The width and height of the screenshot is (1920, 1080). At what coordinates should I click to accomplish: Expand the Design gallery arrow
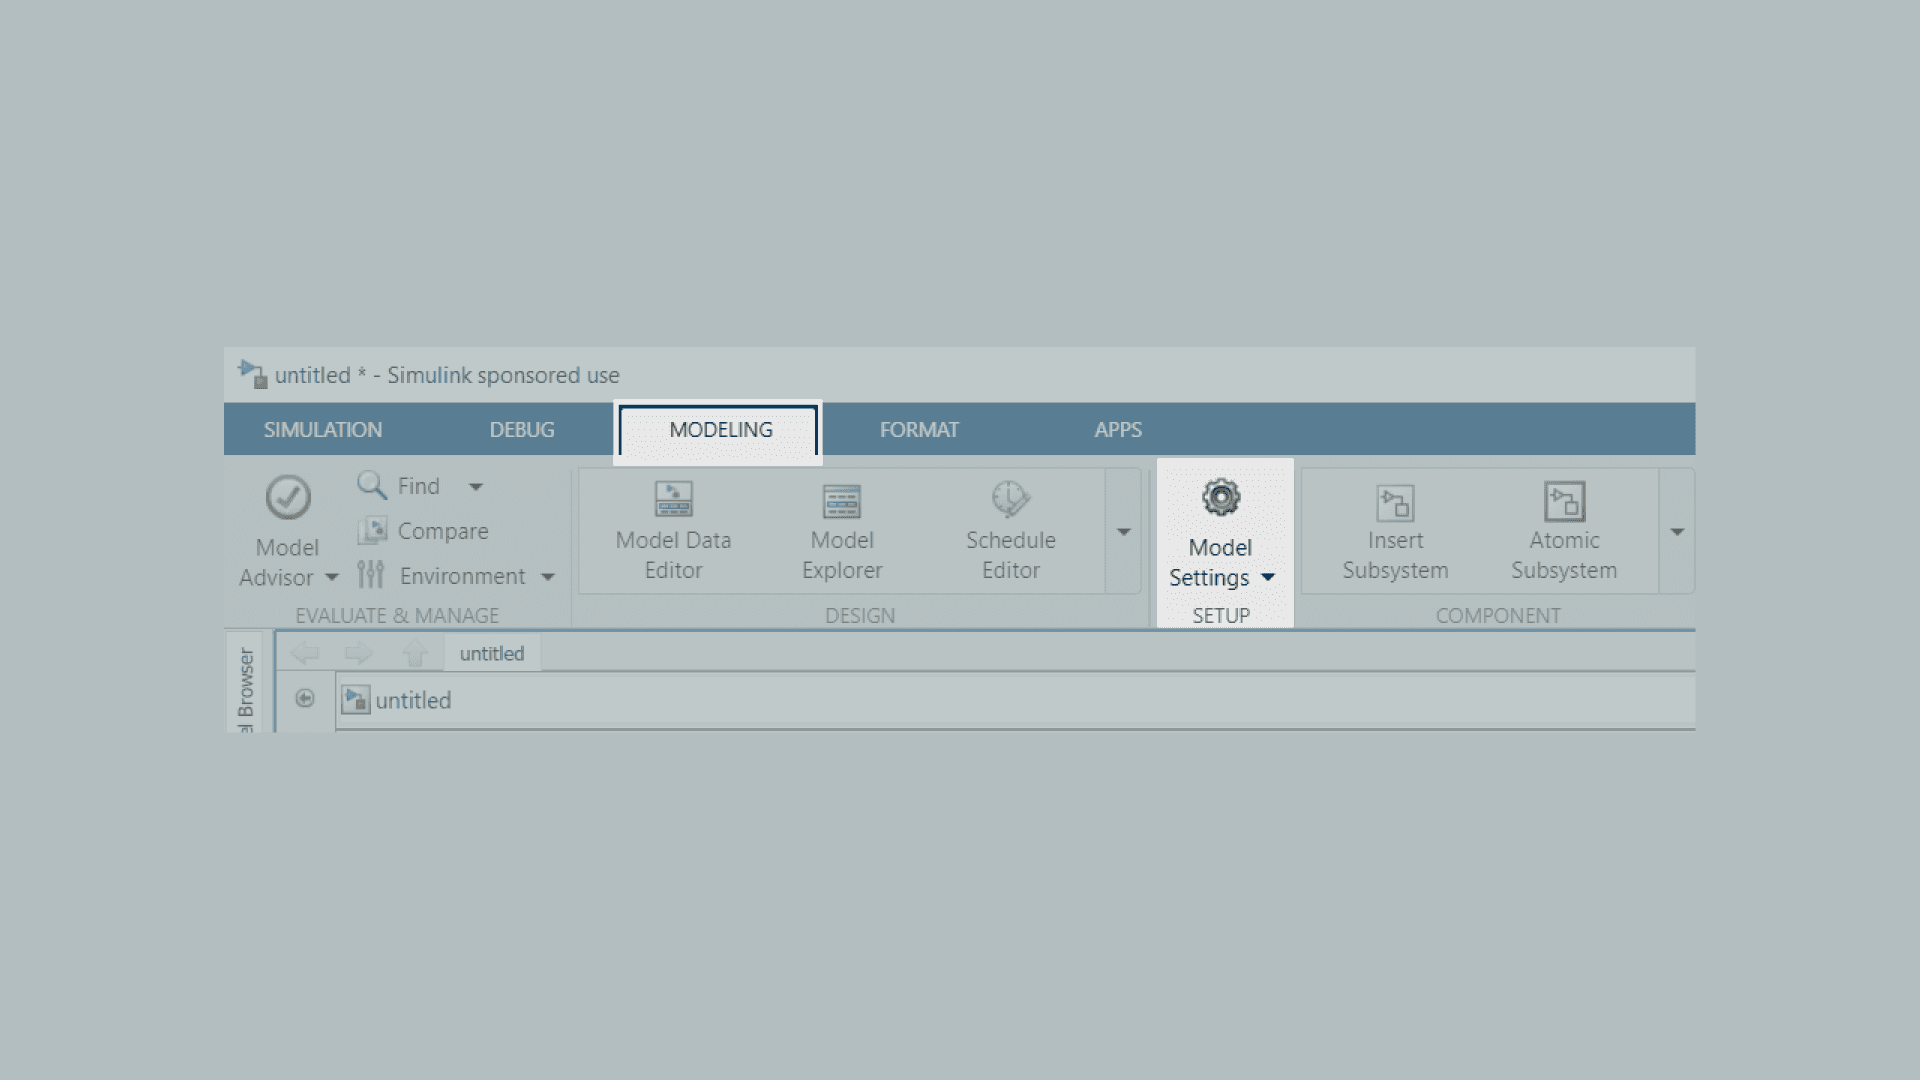[1124, 532]
